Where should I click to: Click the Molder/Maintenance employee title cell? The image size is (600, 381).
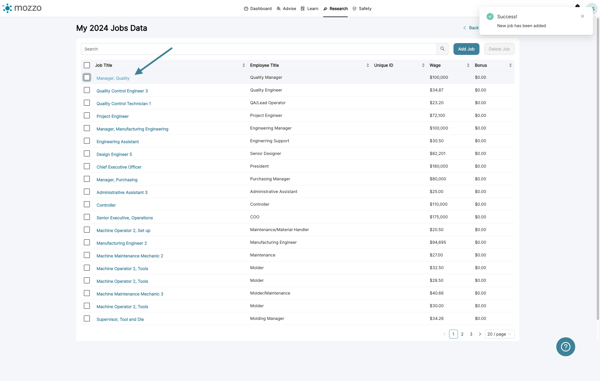click(x=270, y=293)
